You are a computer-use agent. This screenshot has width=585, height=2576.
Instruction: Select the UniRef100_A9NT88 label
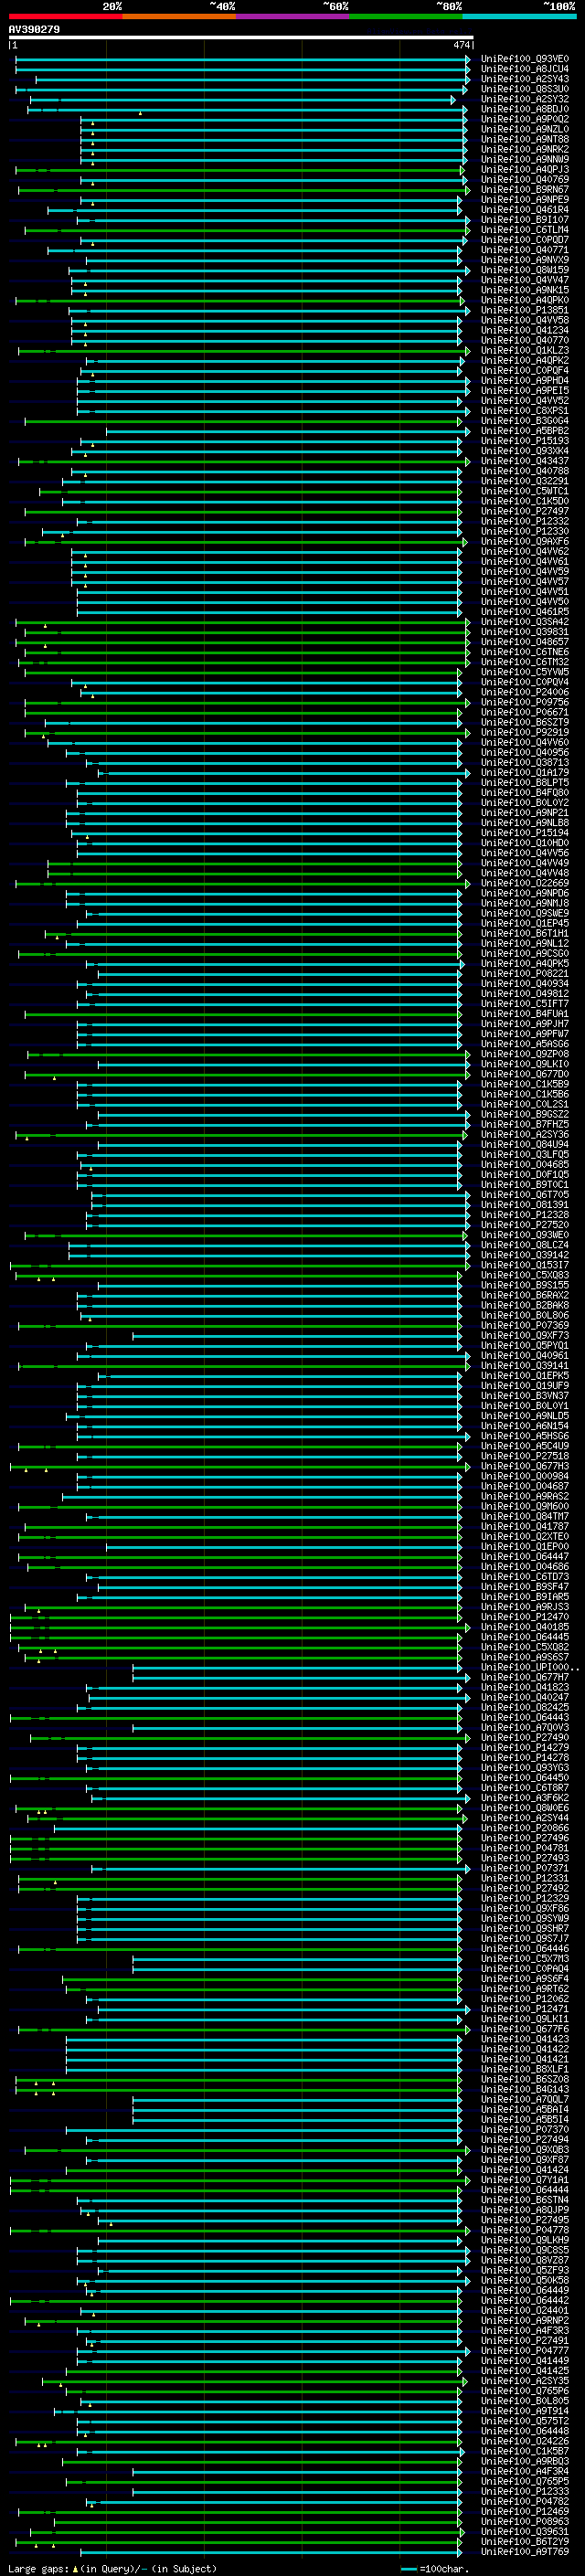tap(524, 139)
